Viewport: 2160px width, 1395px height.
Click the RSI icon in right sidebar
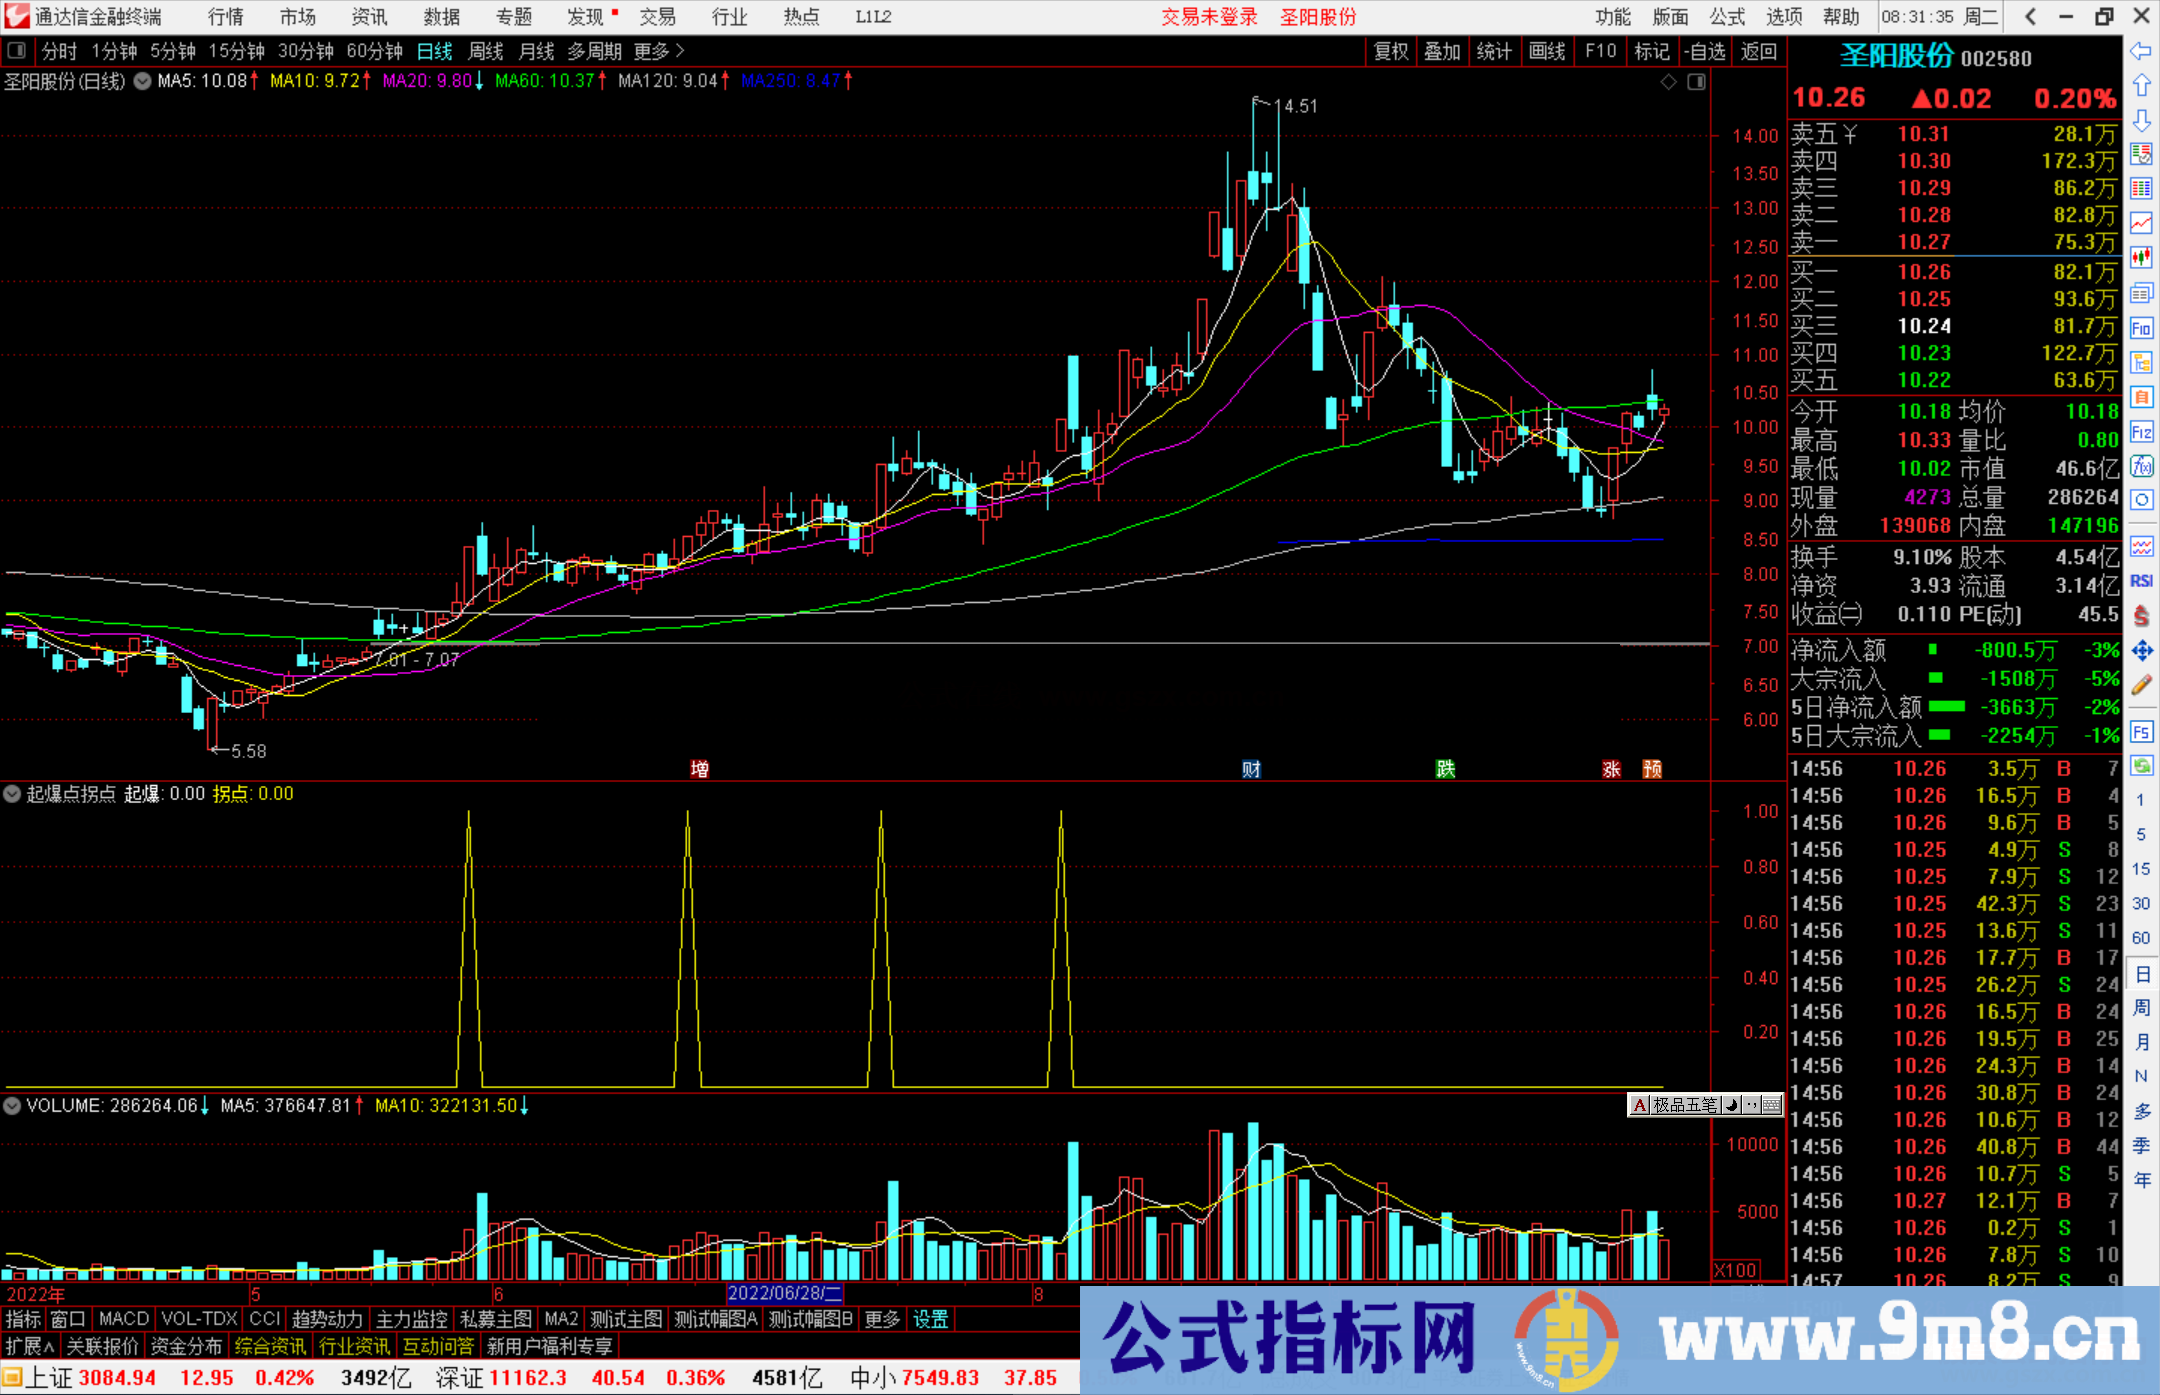[2141, 581]
